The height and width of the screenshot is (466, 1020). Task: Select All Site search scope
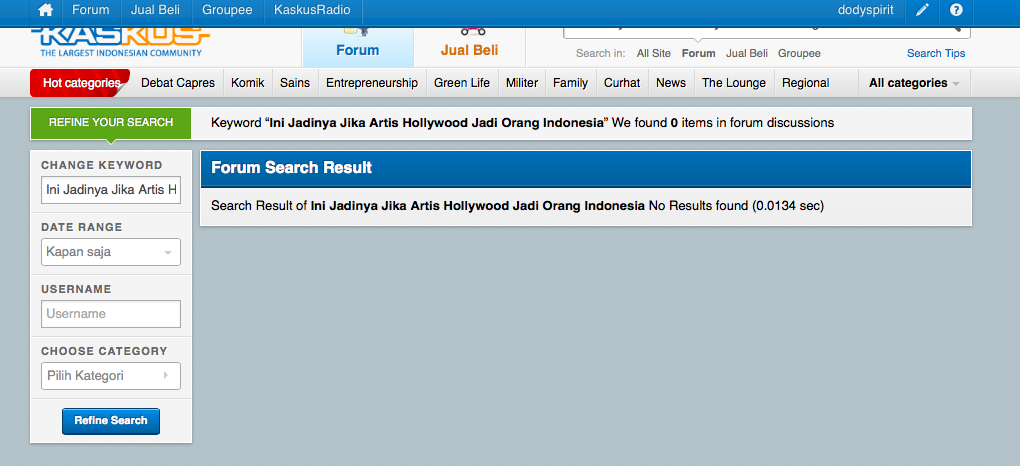coord(653,53)
